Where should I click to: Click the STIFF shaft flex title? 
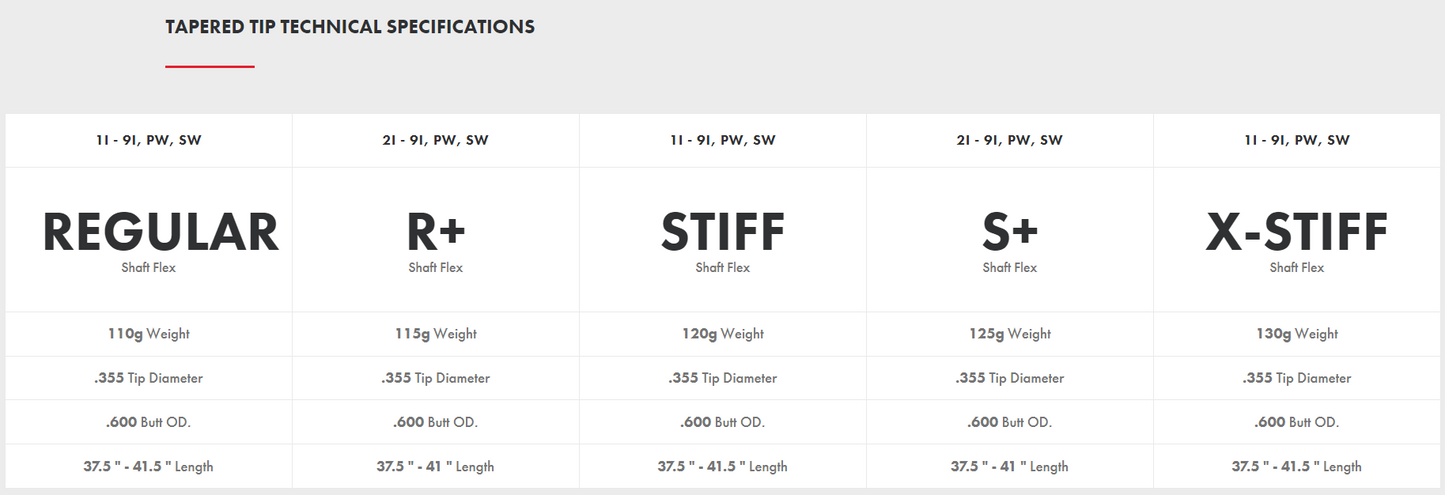[723, 232]
